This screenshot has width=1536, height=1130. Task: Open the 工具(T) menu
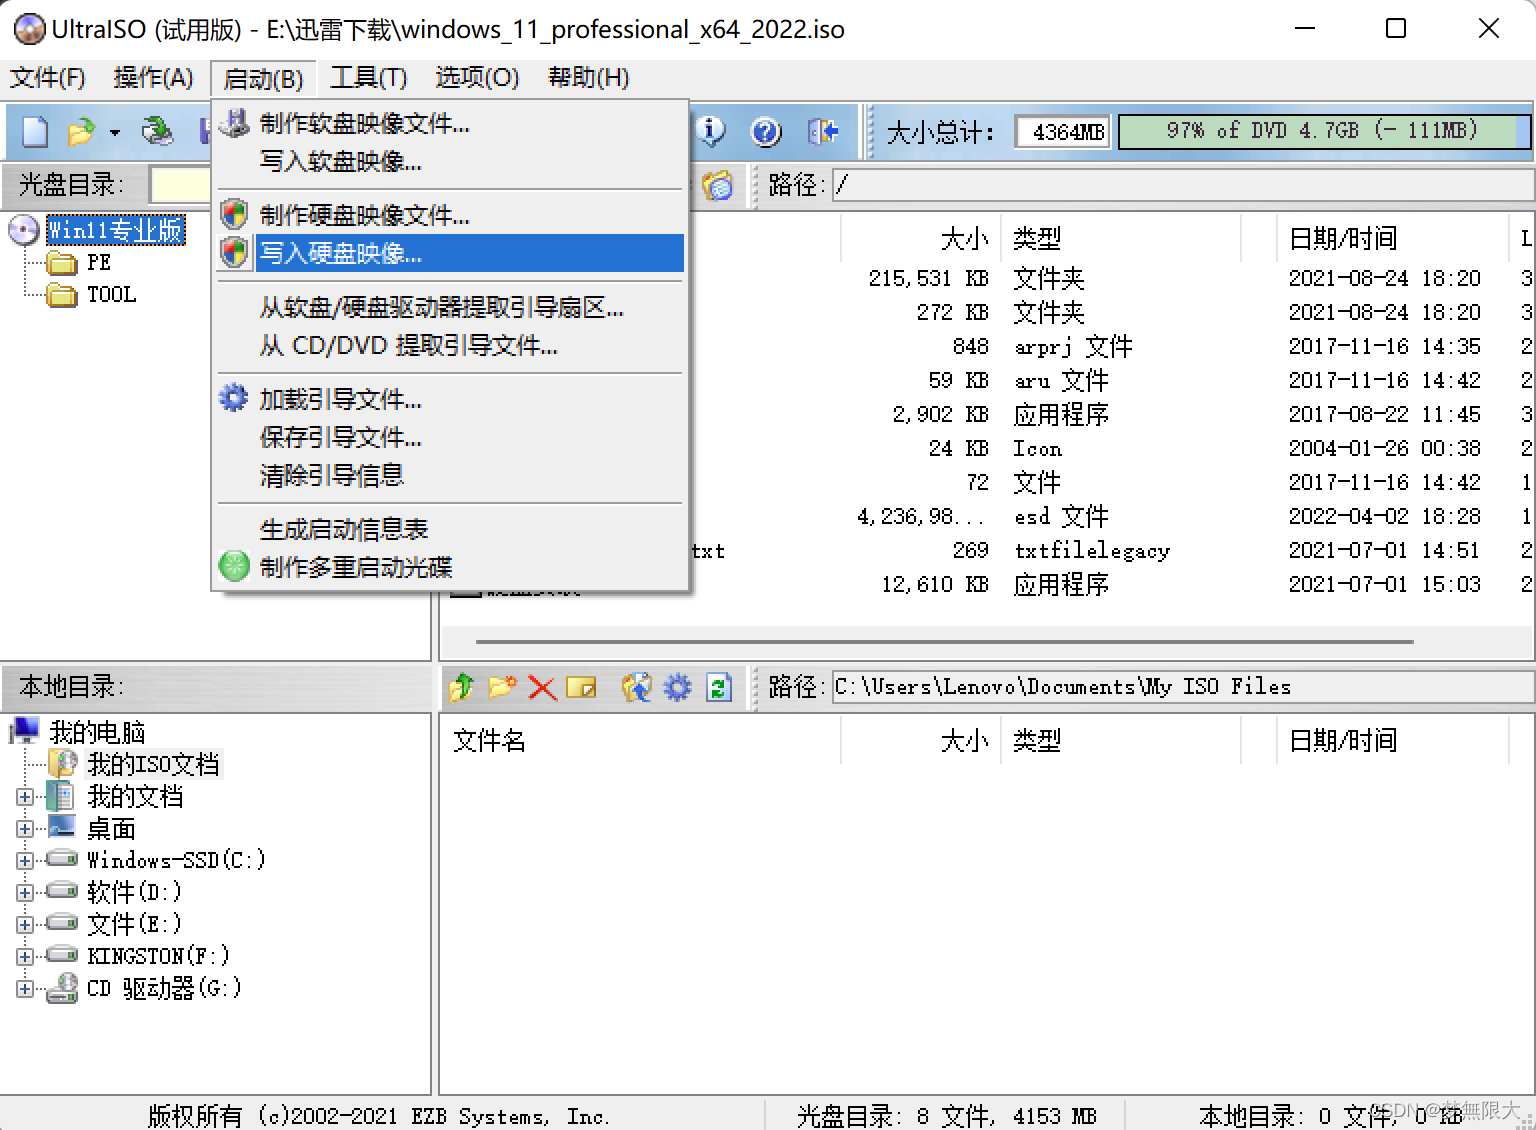pos(368,78)
